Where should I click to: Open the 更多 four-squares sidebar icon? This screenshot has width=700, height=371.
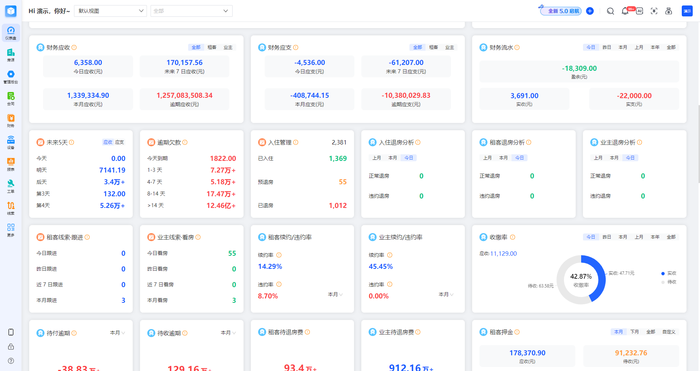(x=11, y=227)
